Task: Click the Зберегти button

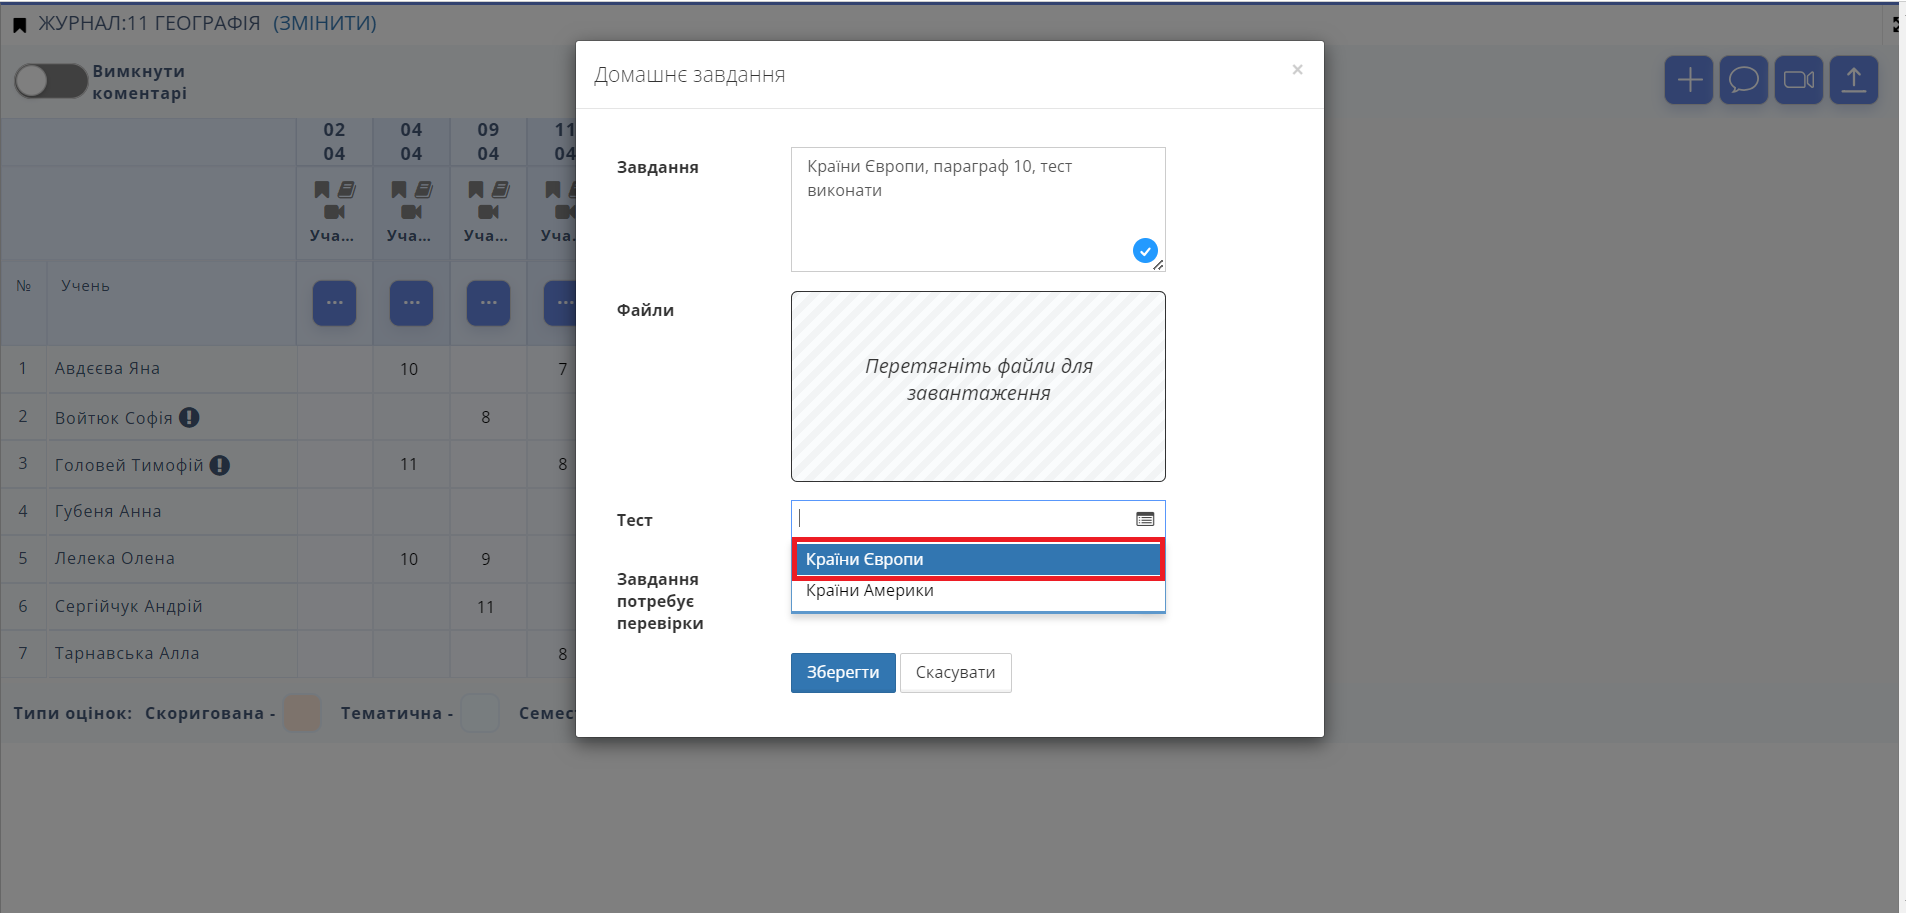Action: tap(842, 673)
